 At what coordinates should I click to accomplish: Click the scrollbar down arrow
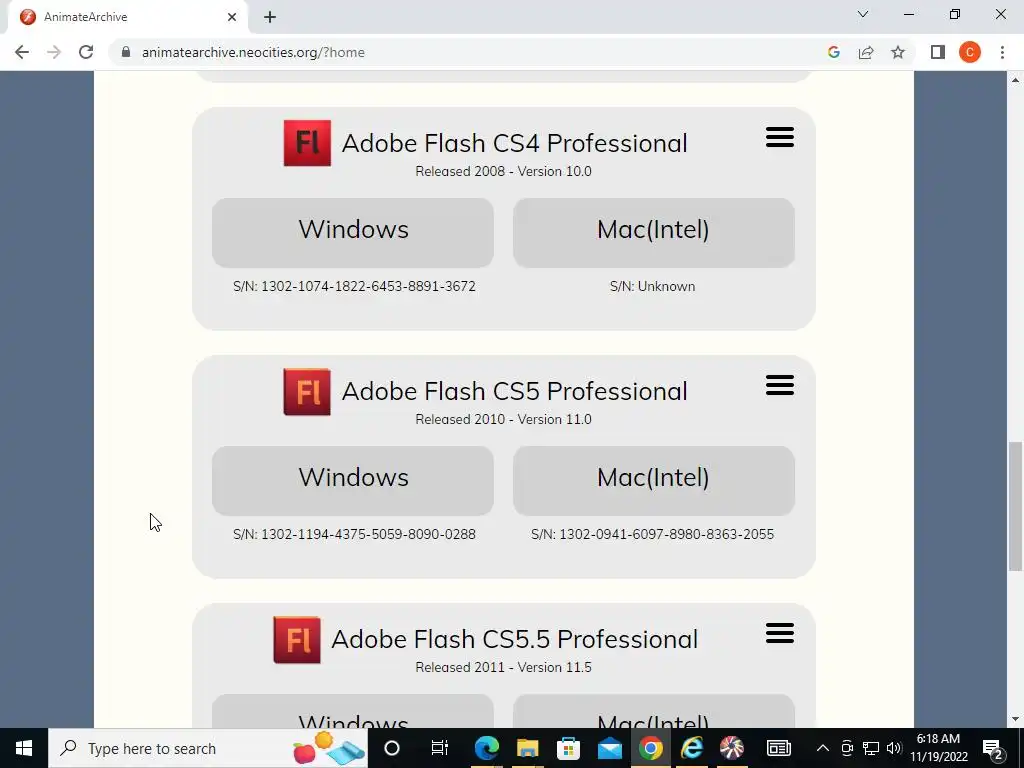pyautogui.click(x=1015, y=719)
